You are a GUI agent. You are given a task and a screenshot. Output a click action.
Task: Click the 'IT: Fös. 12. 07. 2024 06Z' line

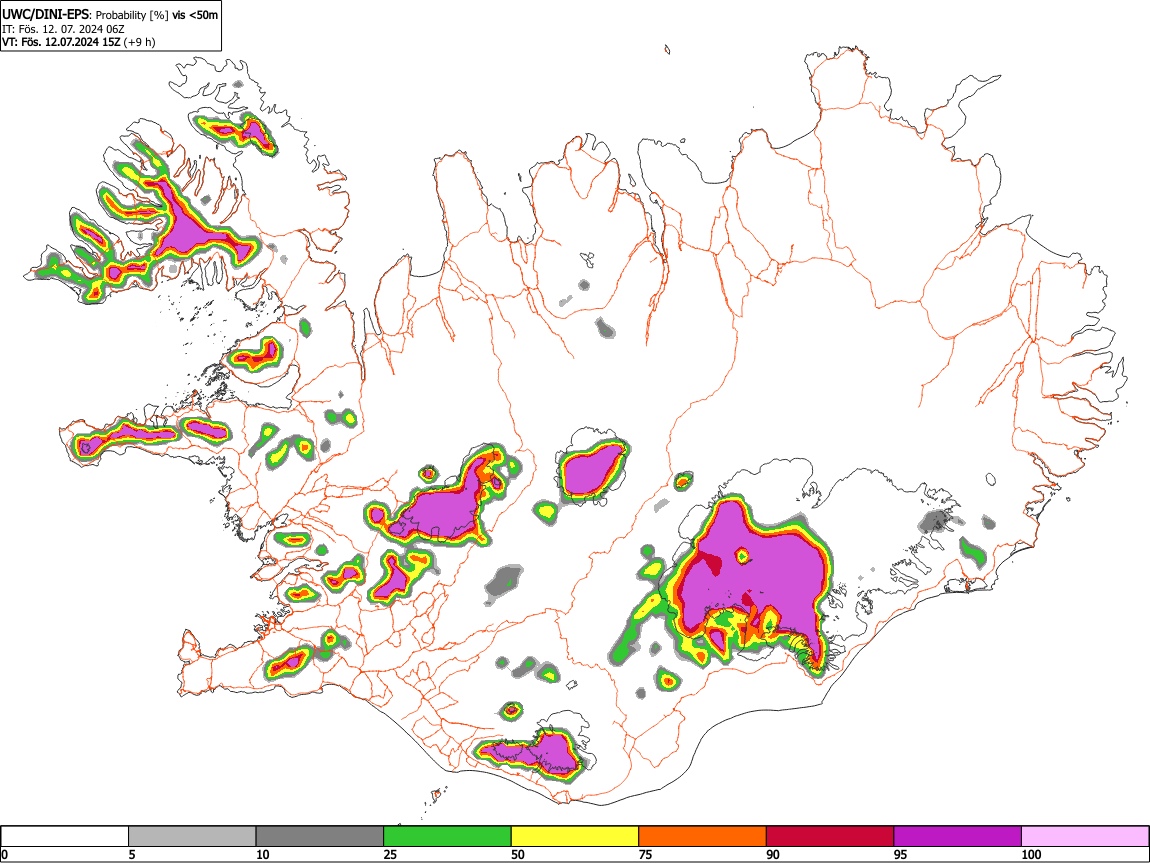point(63,29)
